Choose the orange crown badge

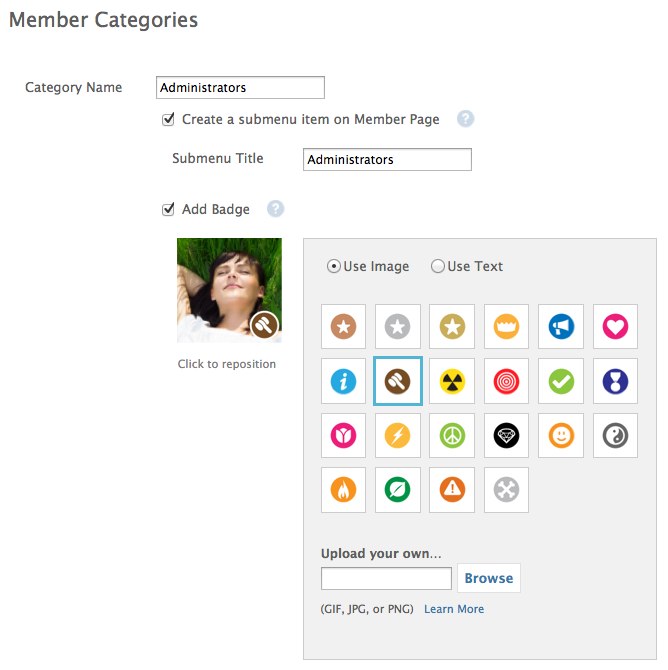[x=506, y=326]
